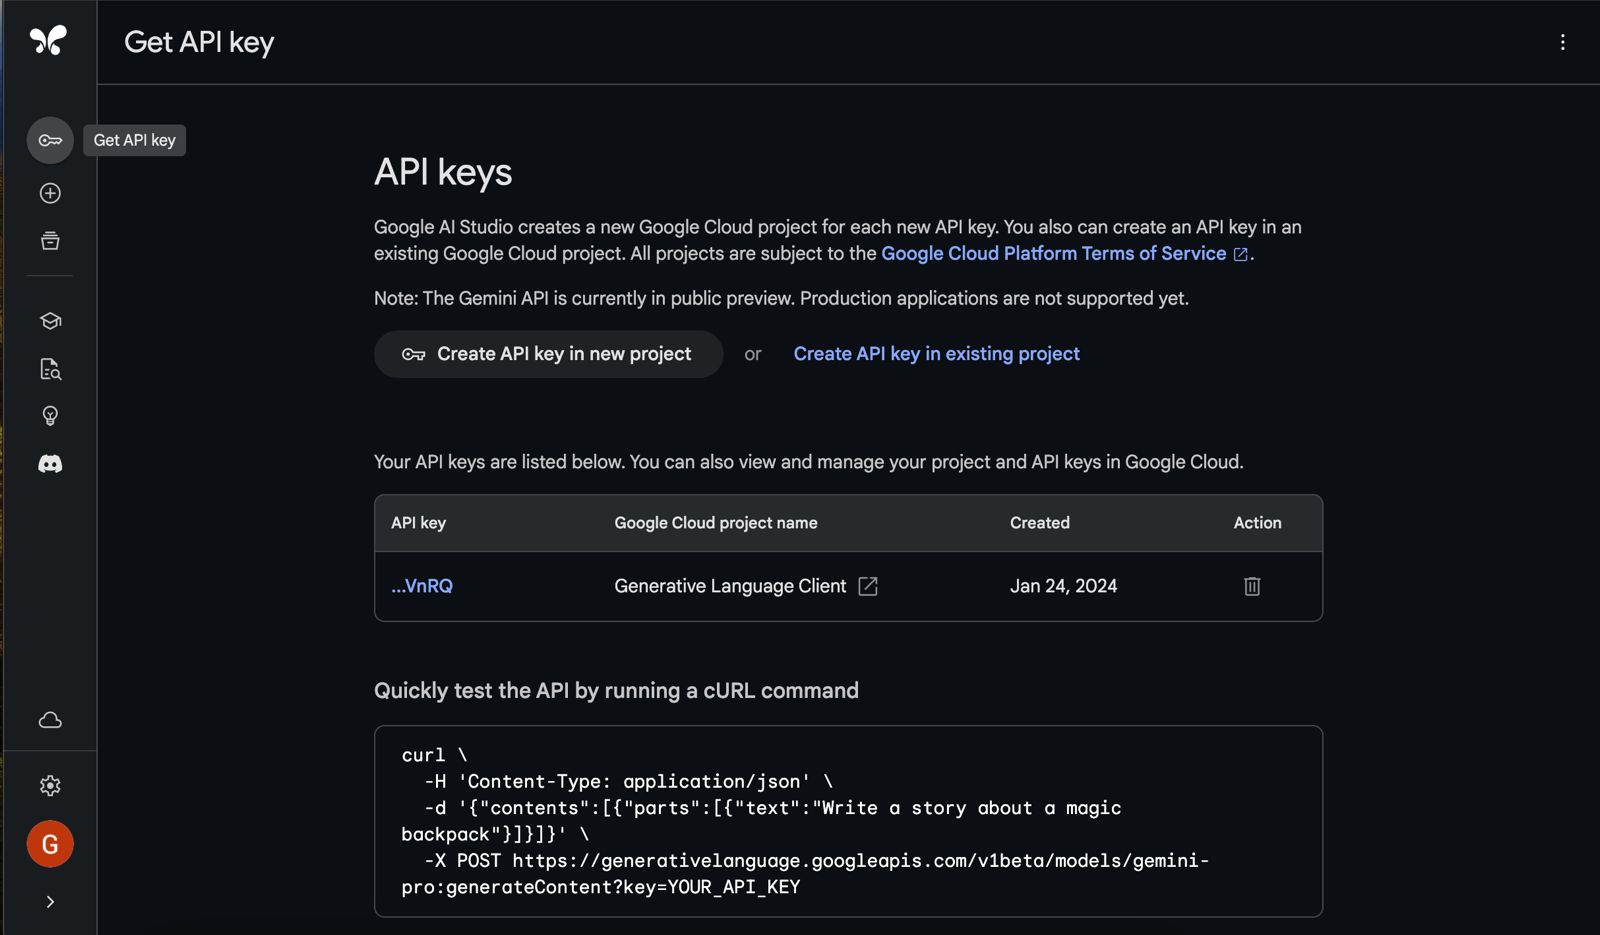
Task: Click the Get API key tooltip label
Action: coord(134,140)
